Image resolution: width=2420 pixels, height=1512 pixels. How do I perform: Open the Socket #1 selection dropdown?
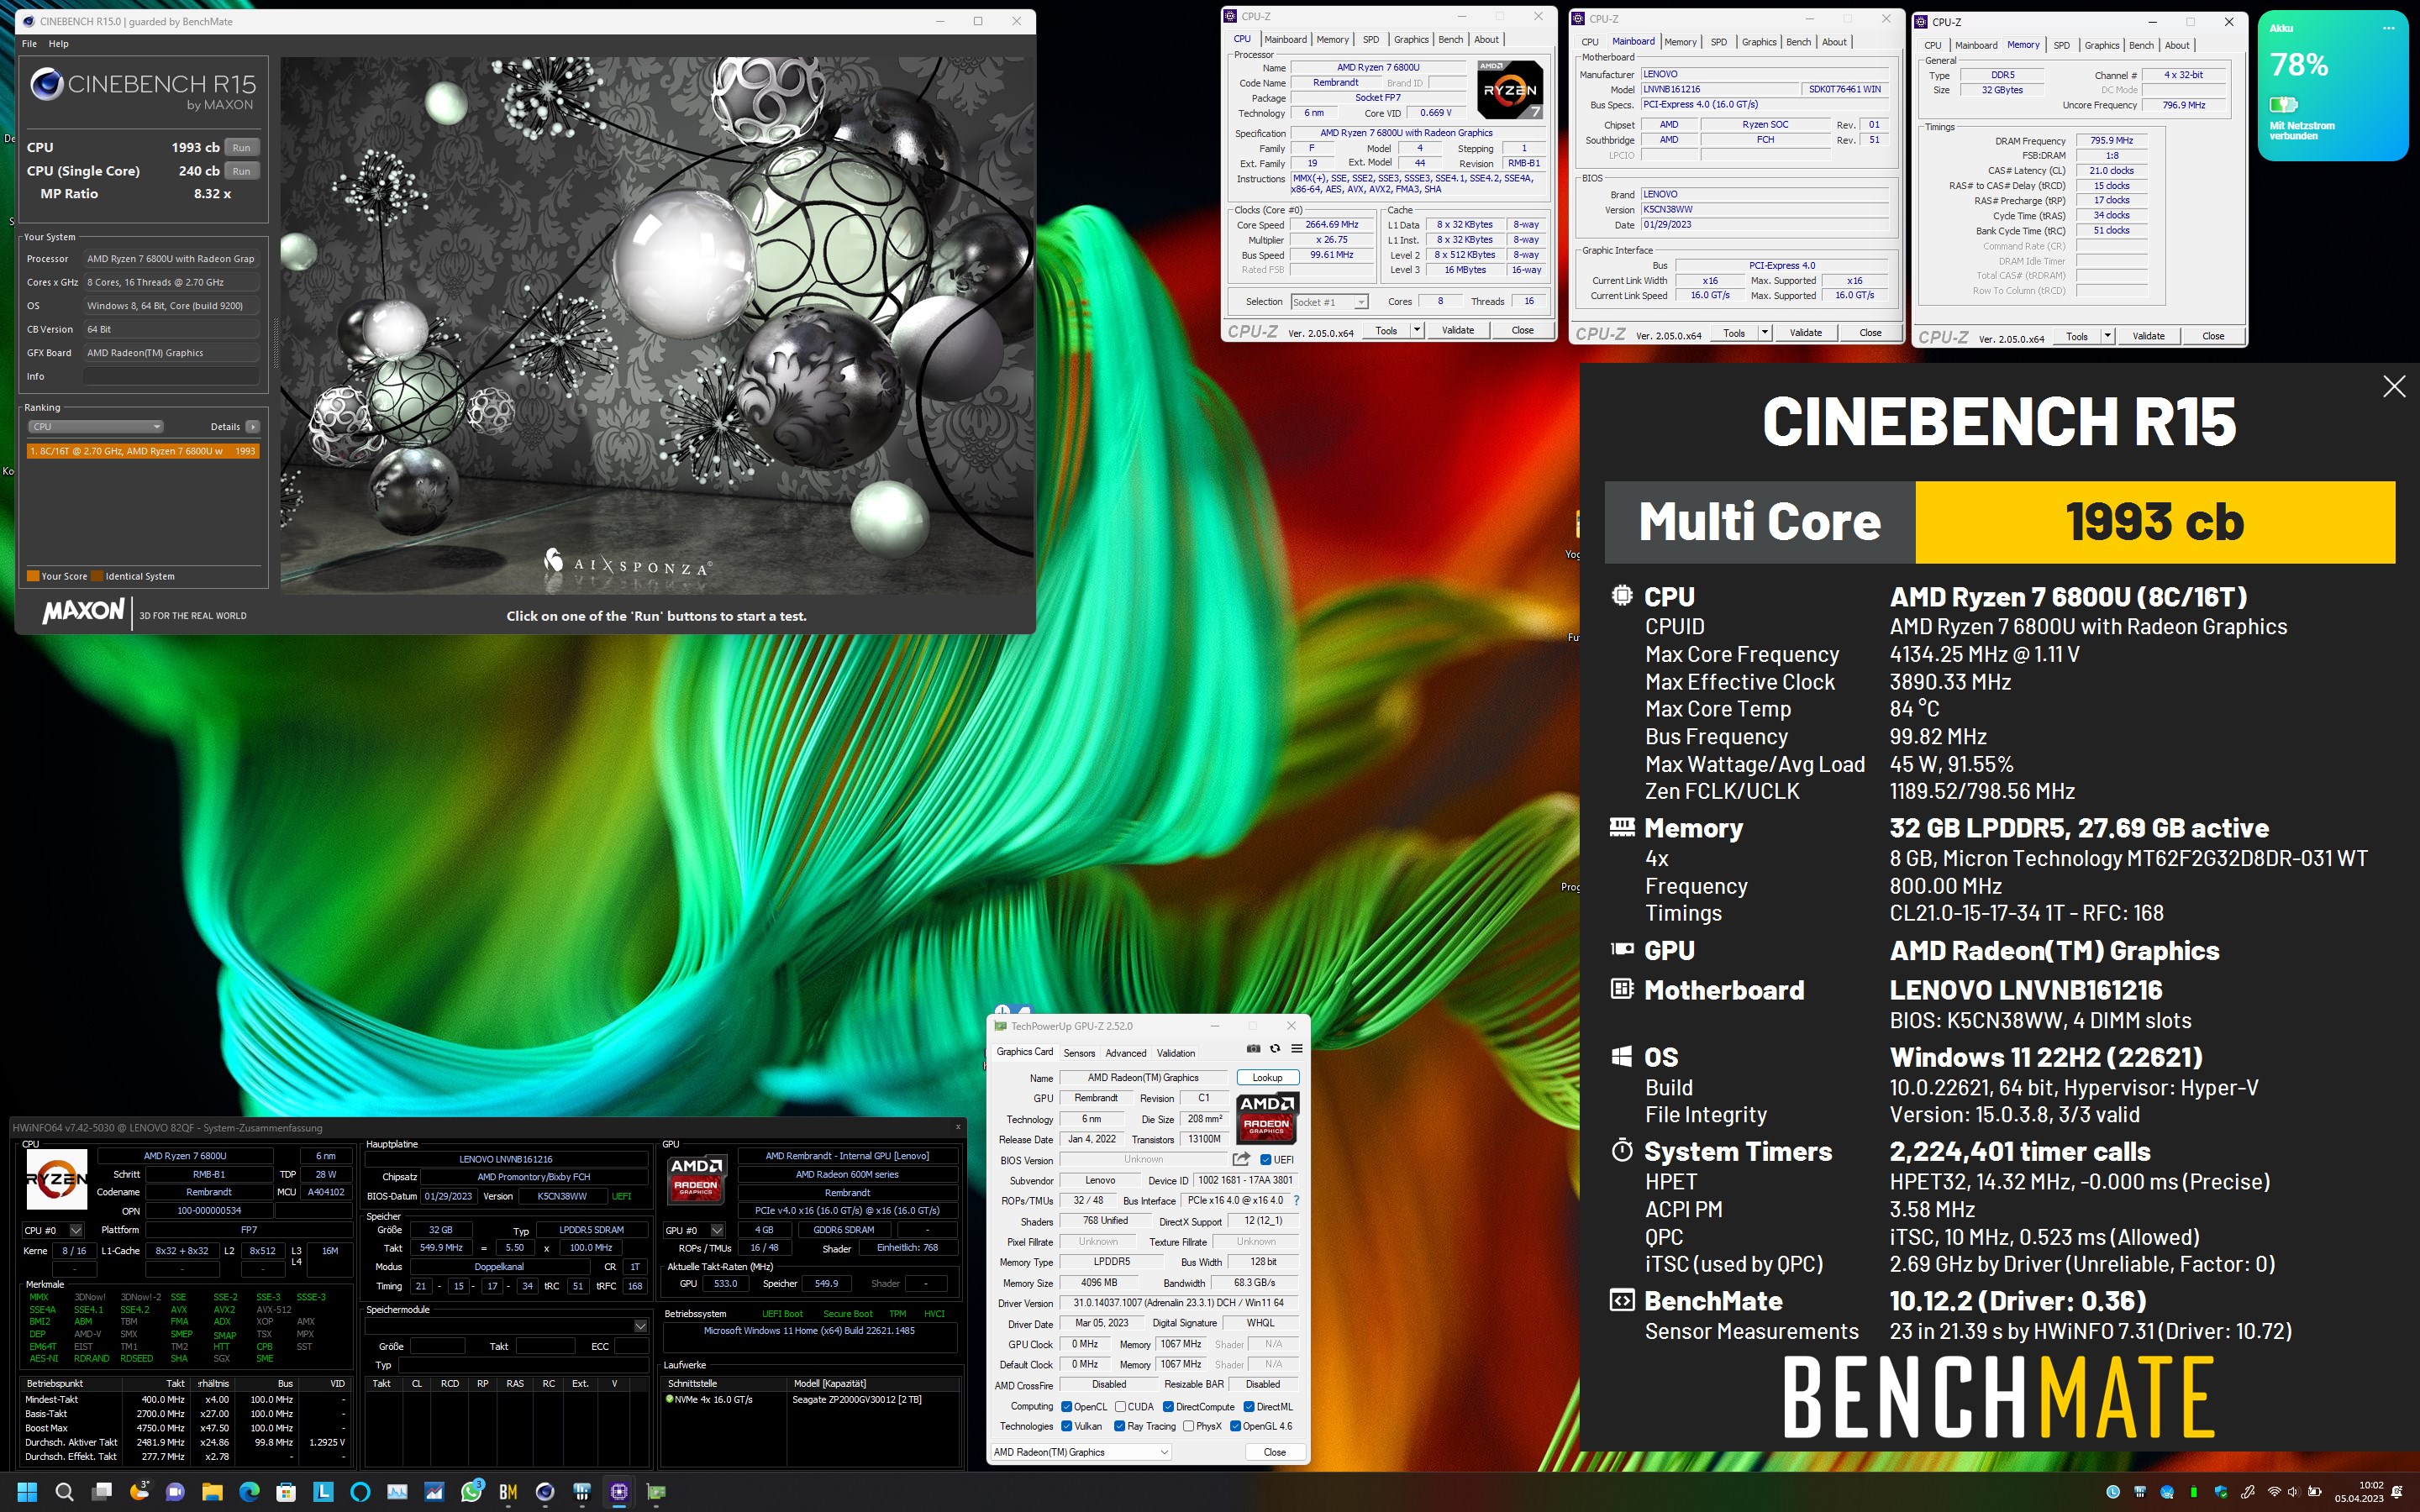pos(1329,302)
